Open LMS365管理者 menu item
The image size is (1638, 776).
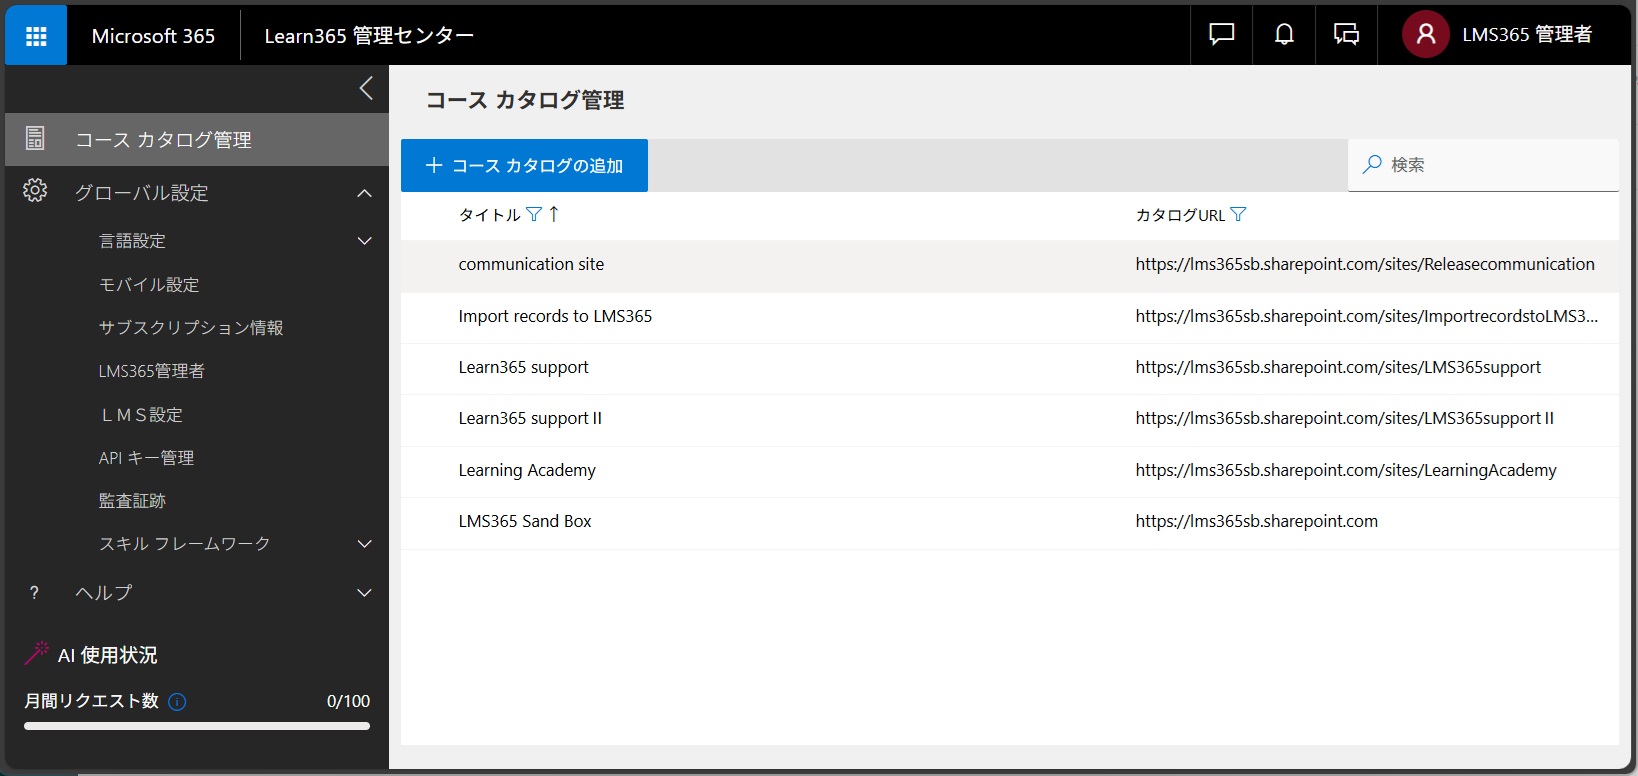(x=151, y=371)
